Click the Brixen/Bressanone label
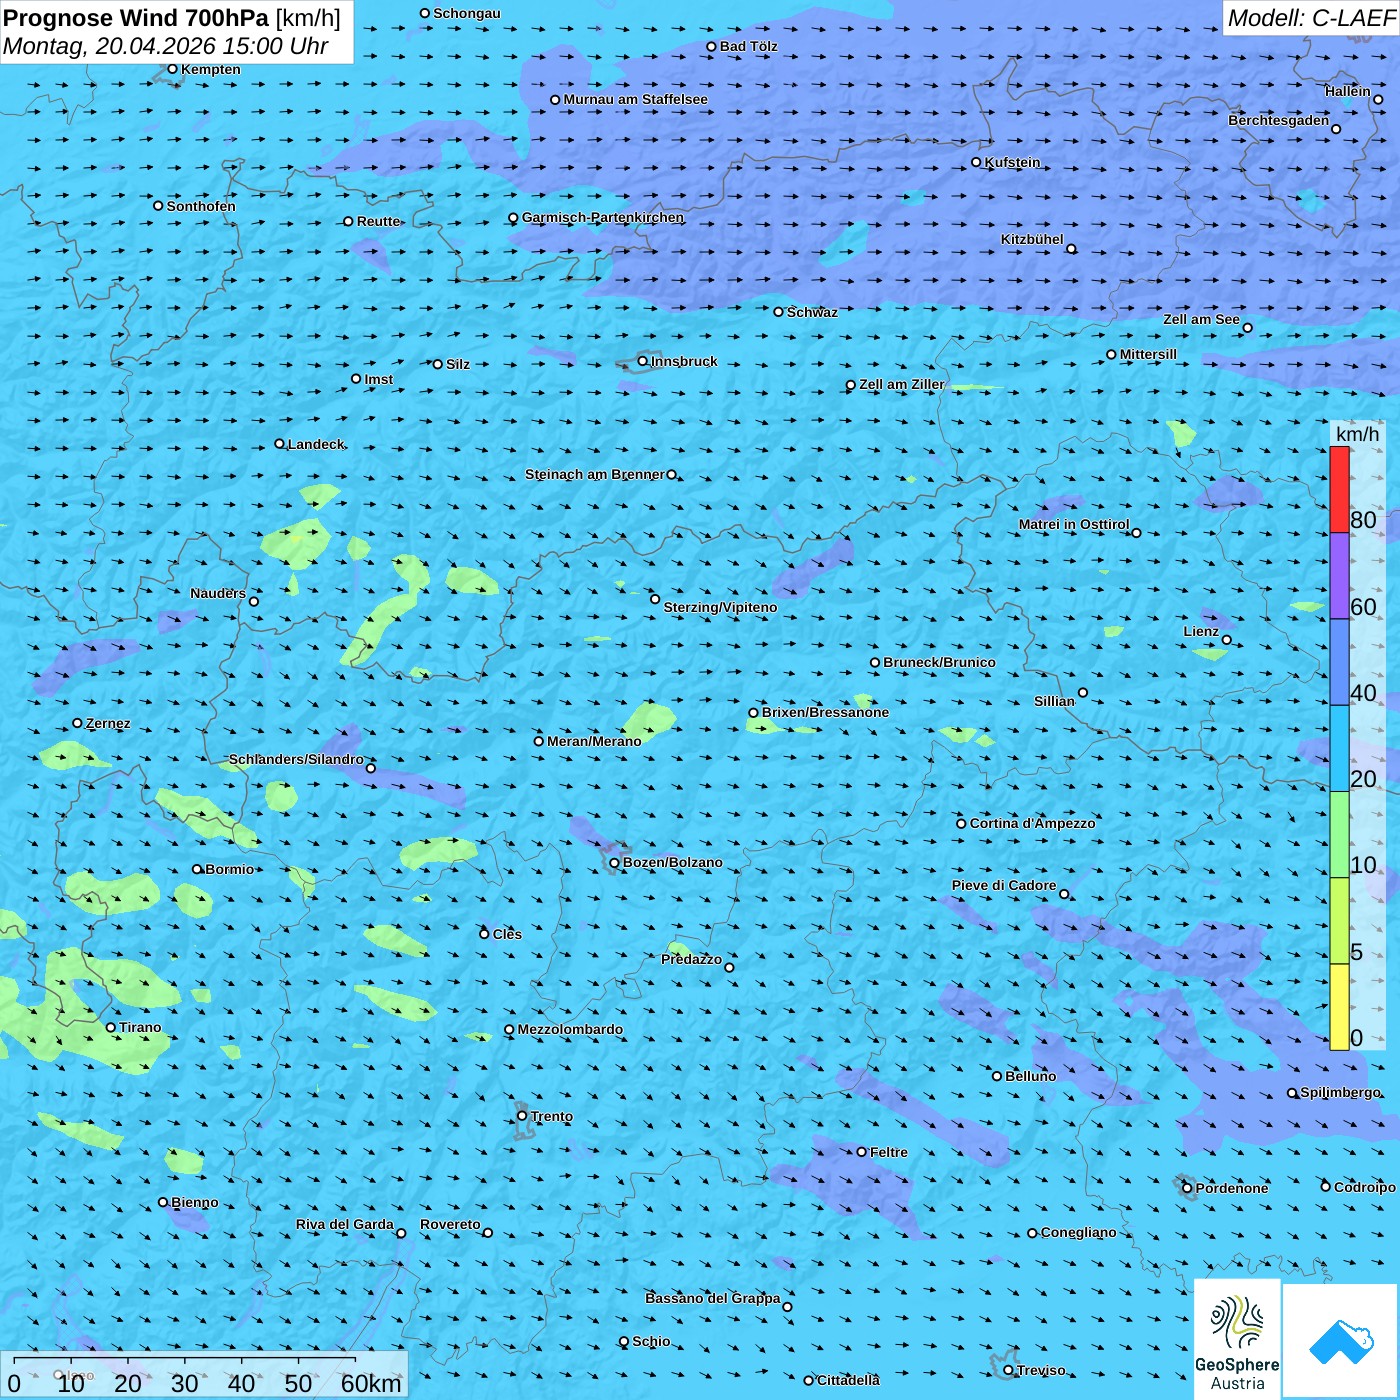This screenshot has height=1400, width=1400. [825, 712]
